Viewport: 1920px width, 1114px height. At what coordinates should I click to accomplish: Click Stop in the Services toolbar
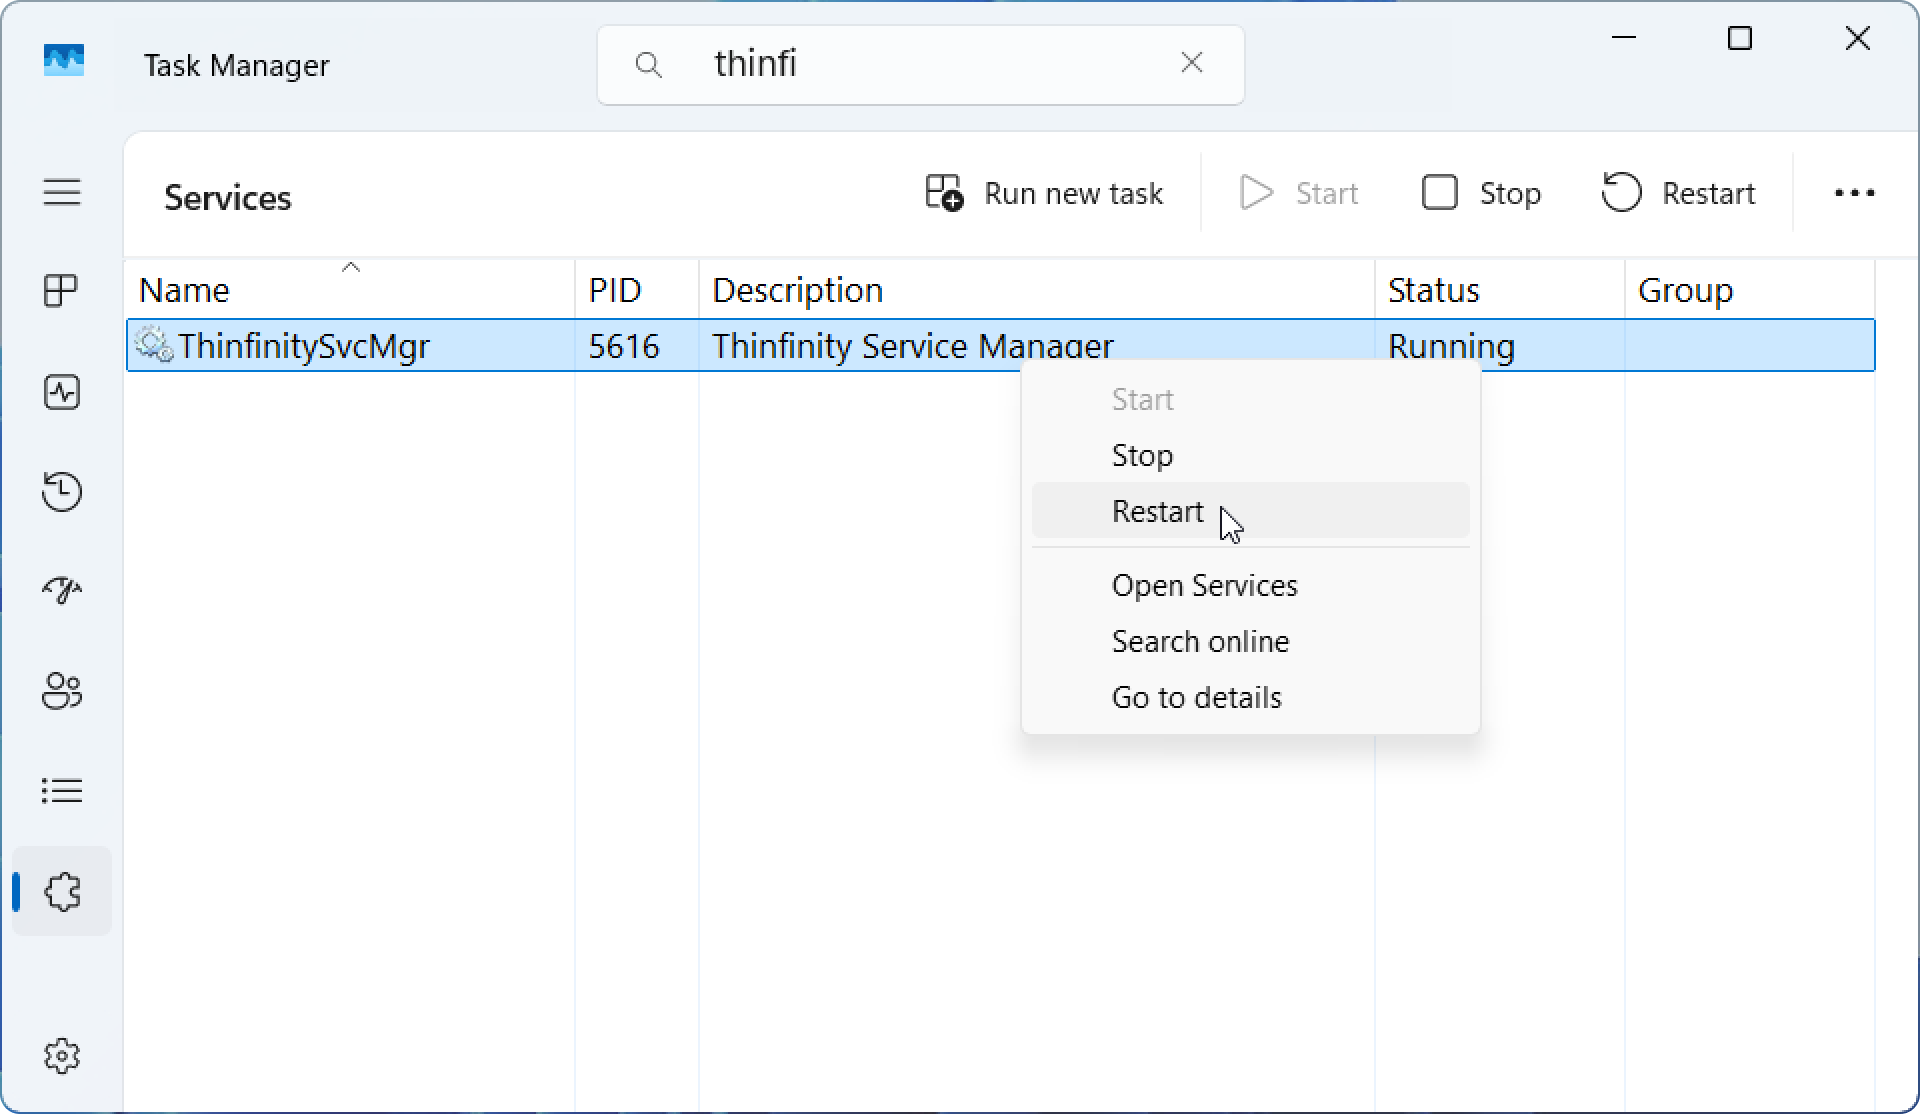[x=1481, y=193]
